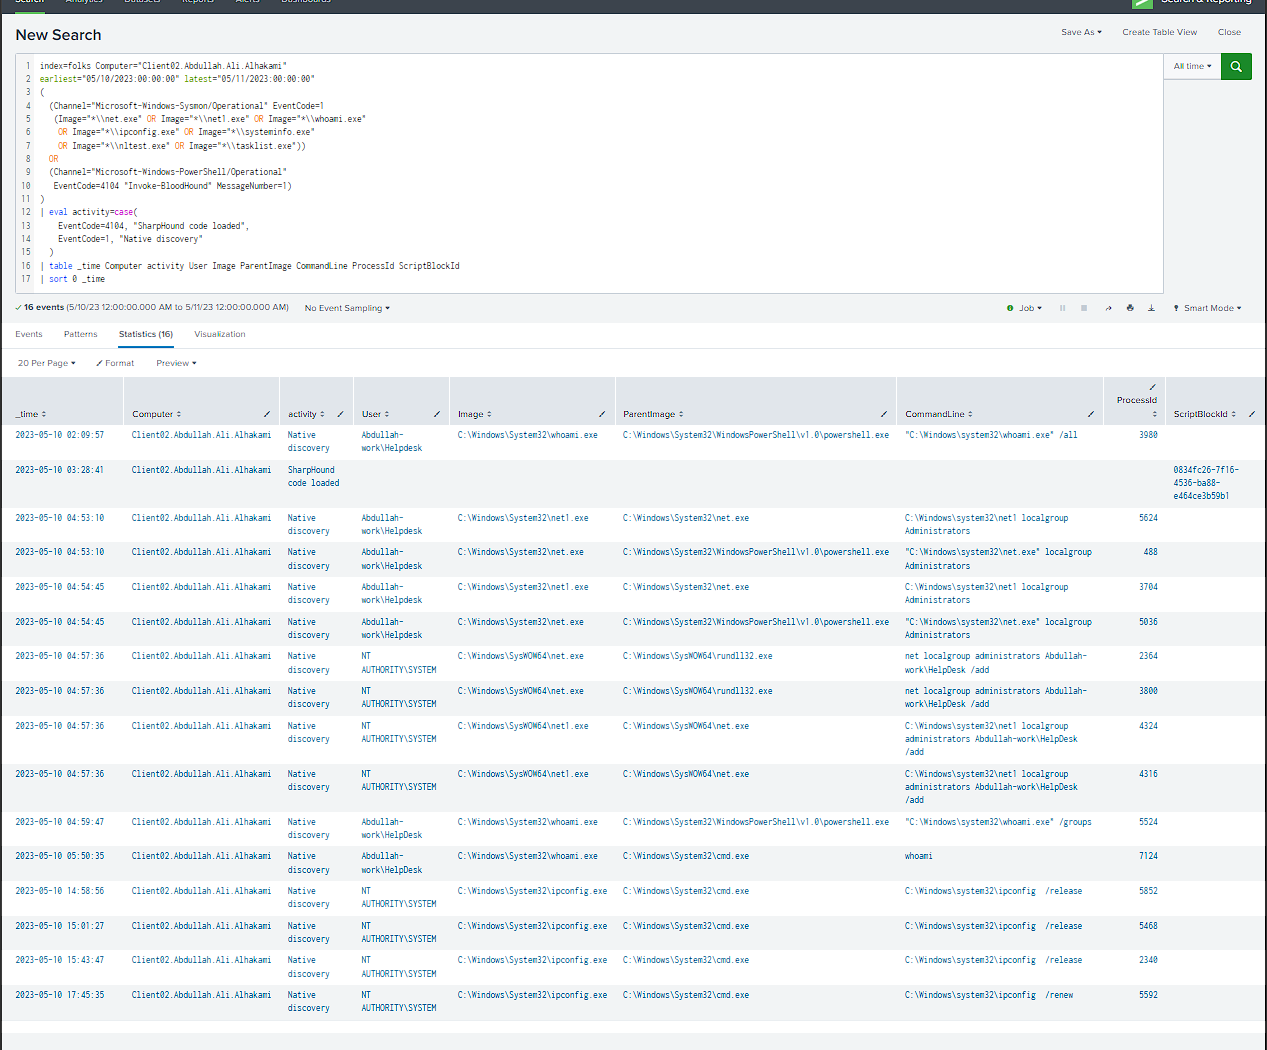Edit the Computer column with pencil icon
The height and width of the screenshot is (1050, 1267).
click(267, 414)
